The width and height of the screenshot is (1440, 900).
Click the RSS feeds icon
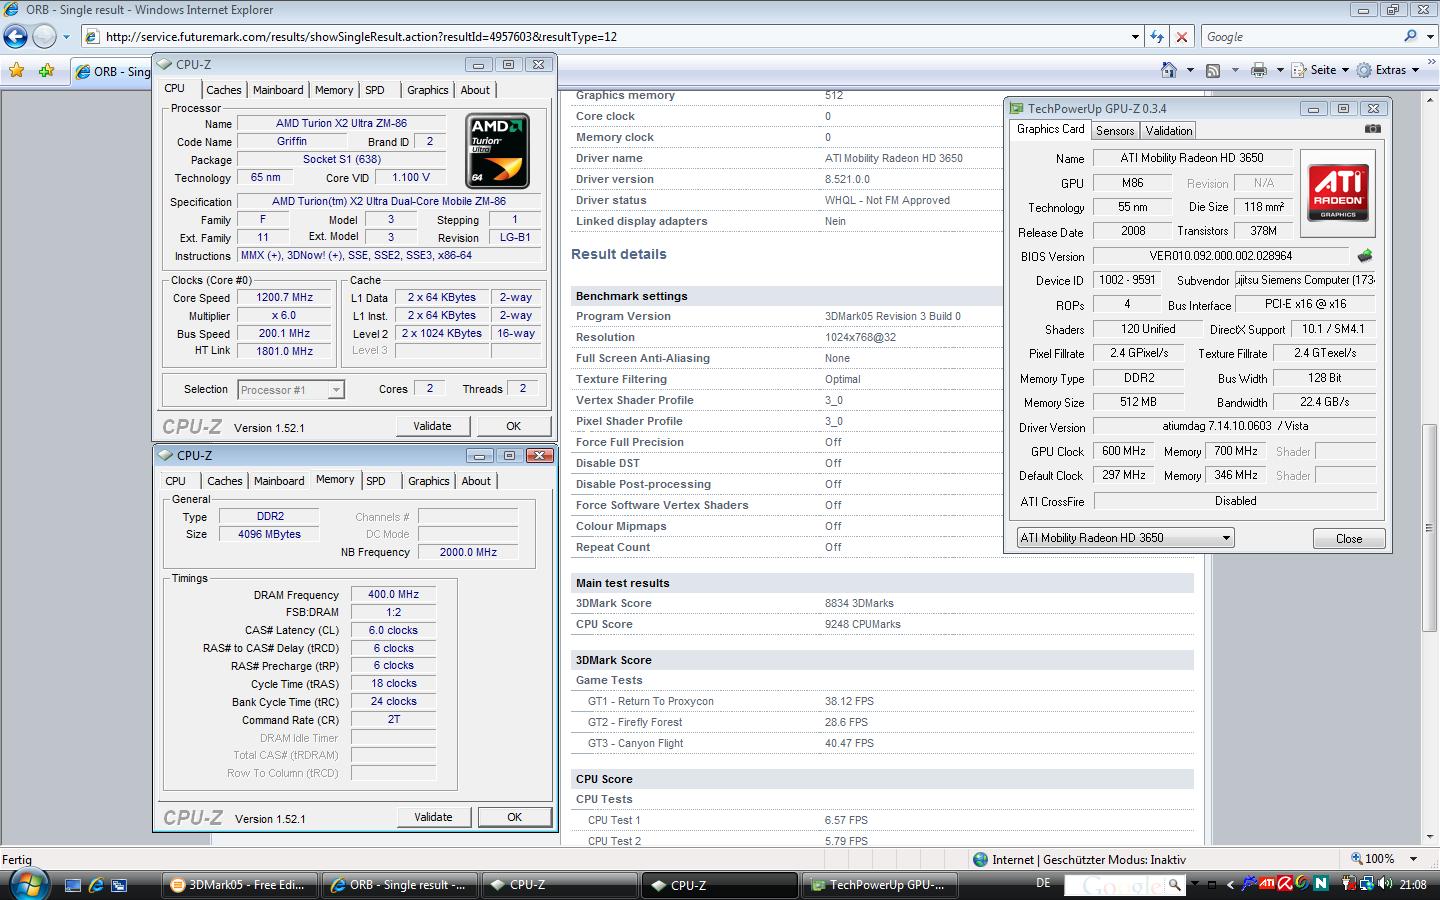pyautogui.click(x=1213, y=70)
